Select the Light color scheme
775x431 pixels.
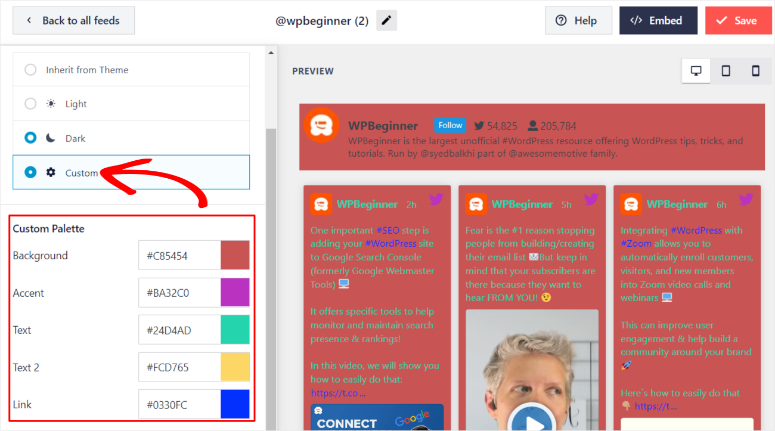coord(131,104)
